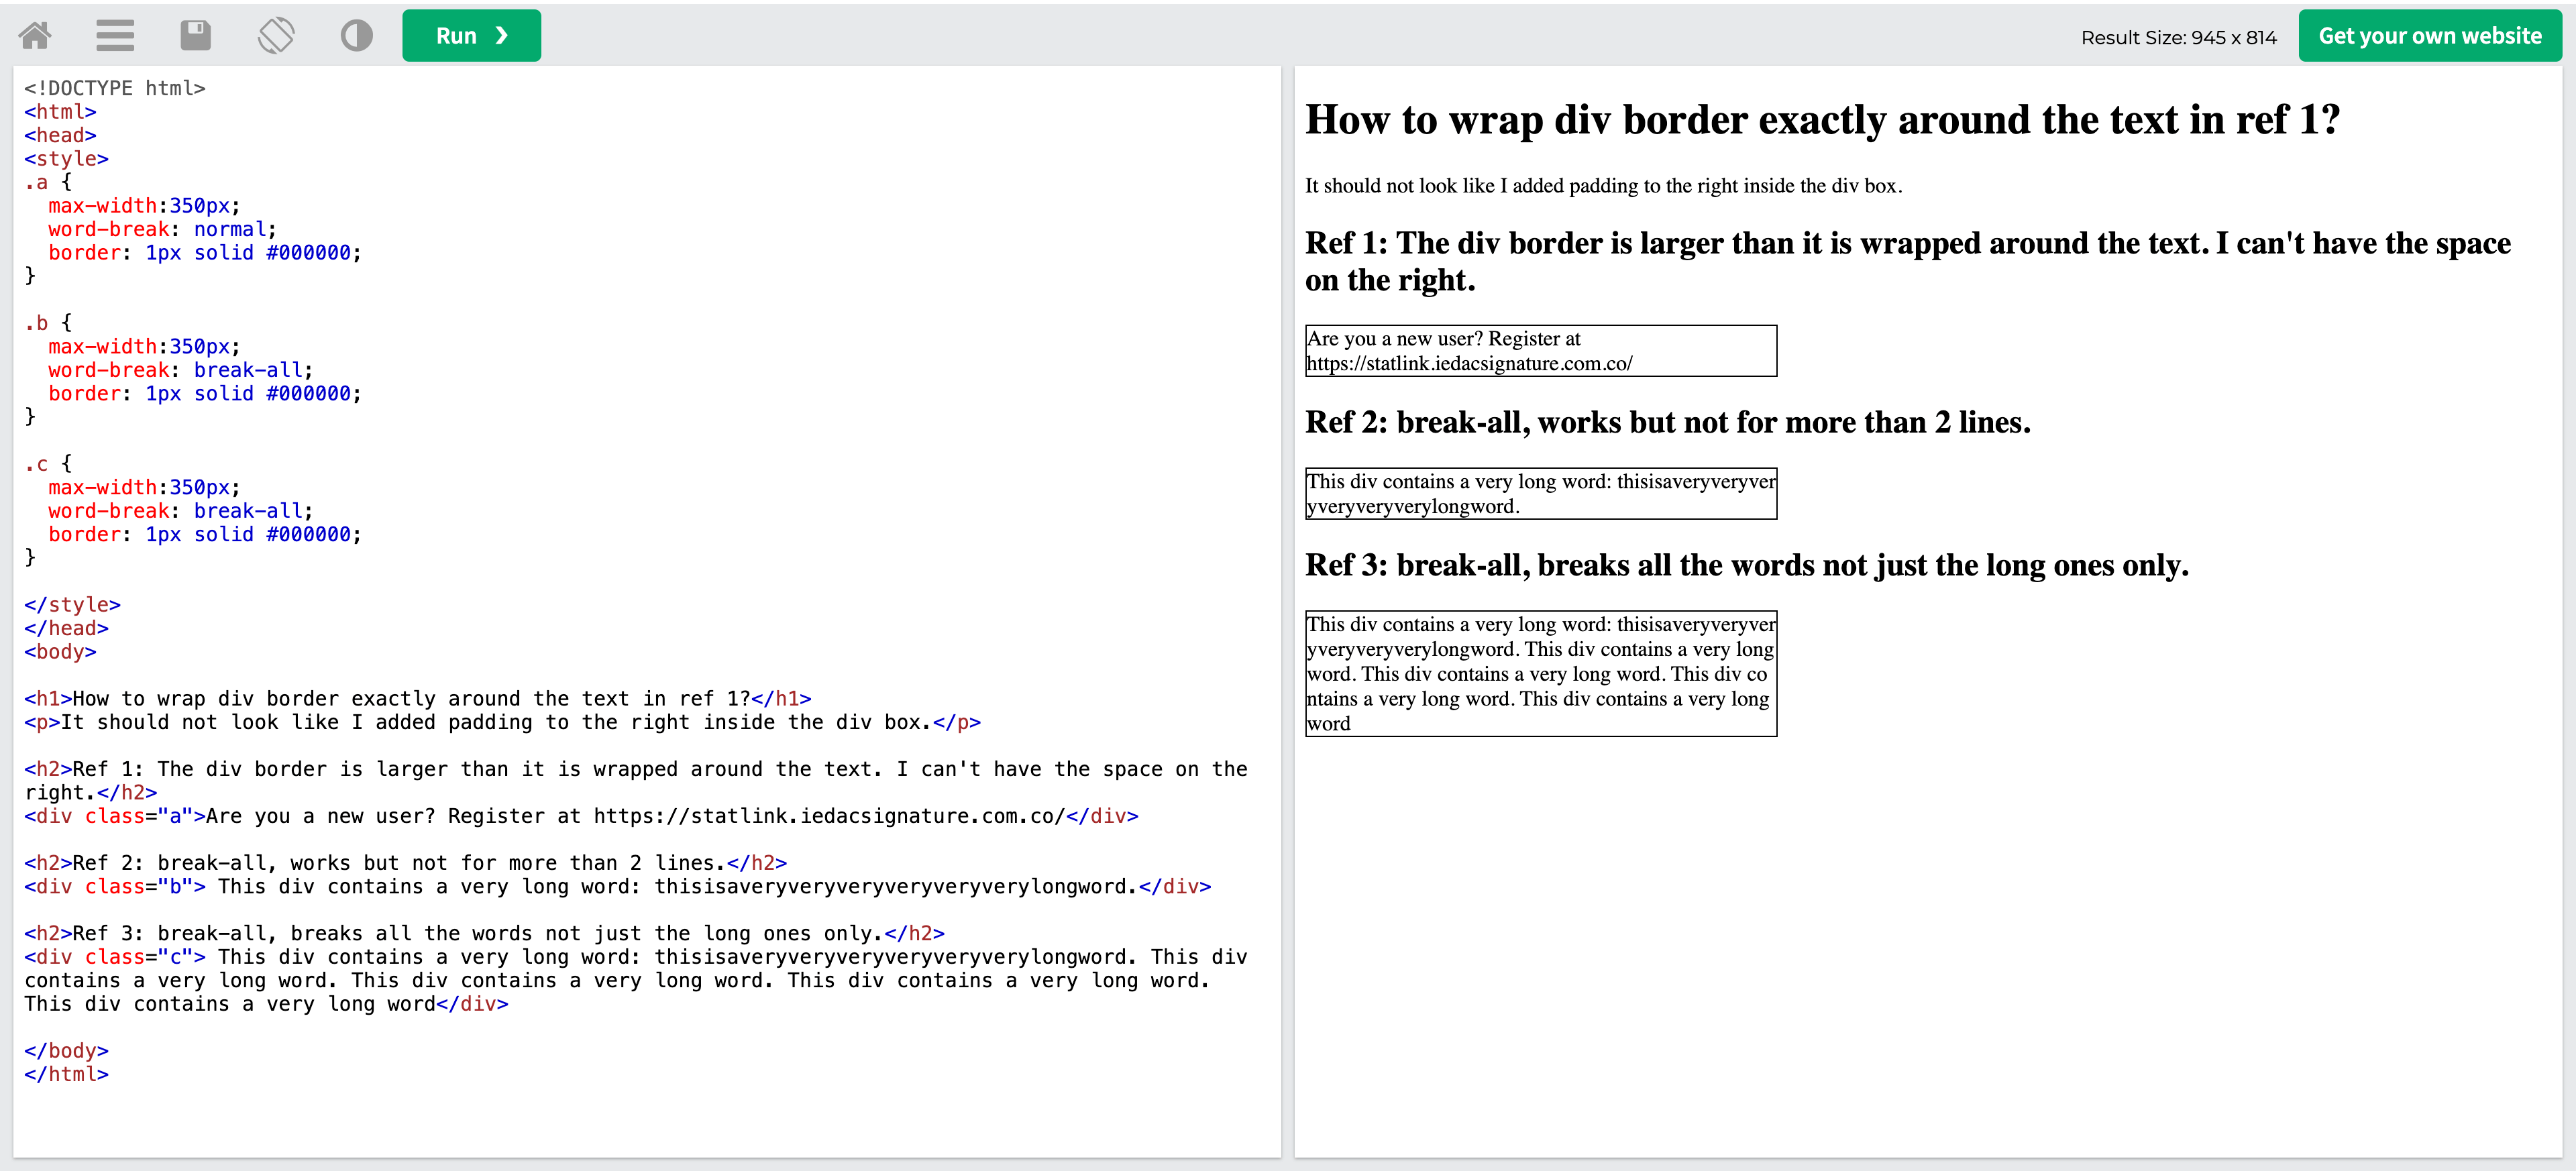
Task: Click the 'Ref 3: break-all' heading in result
Action: coord(1746,566)
